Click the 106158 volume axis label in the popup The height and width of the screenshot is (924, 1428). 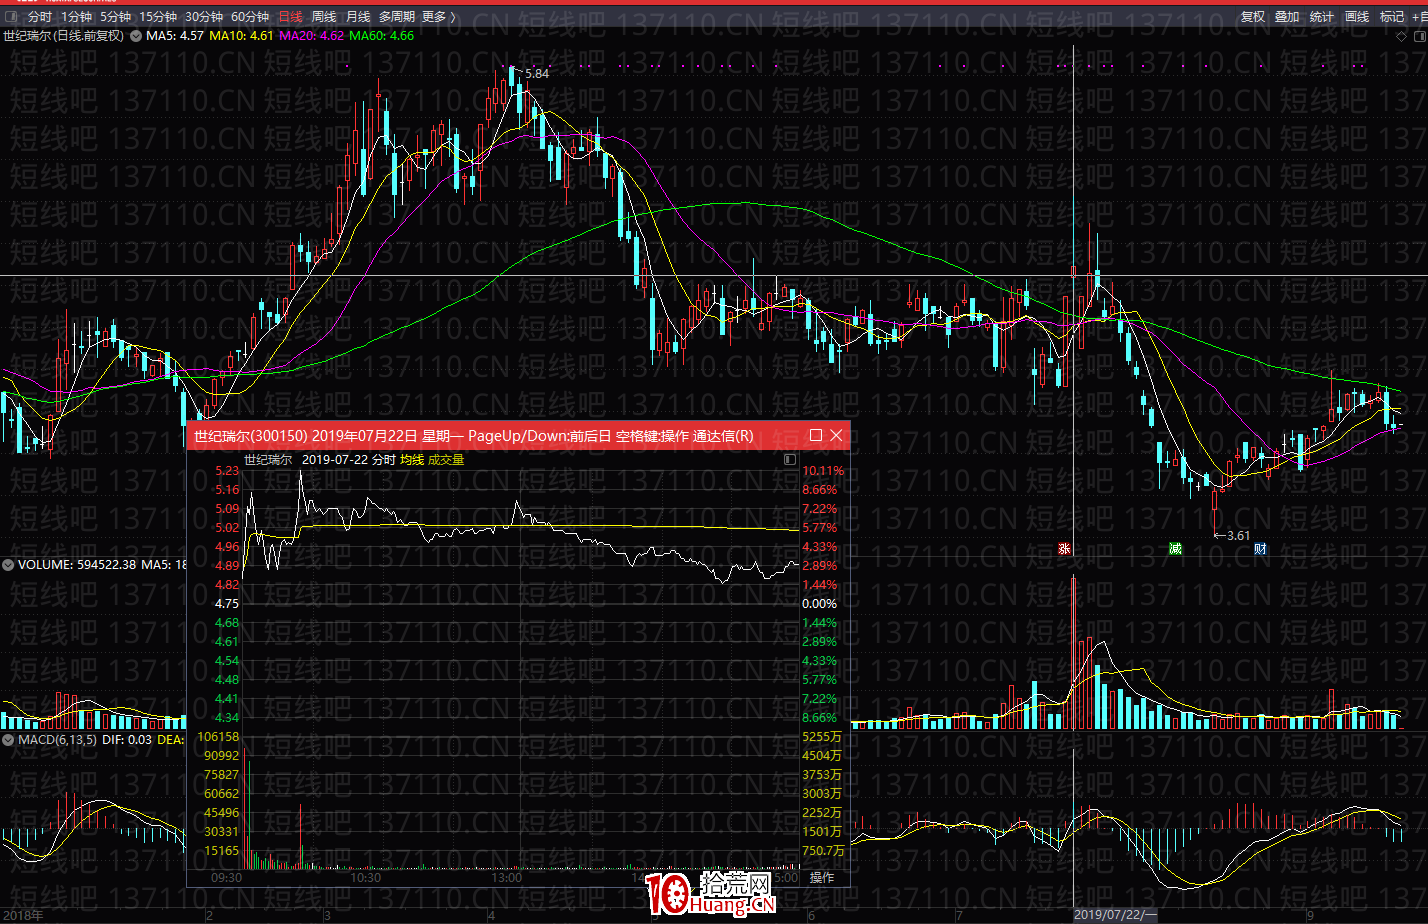(x=219, y=737)
